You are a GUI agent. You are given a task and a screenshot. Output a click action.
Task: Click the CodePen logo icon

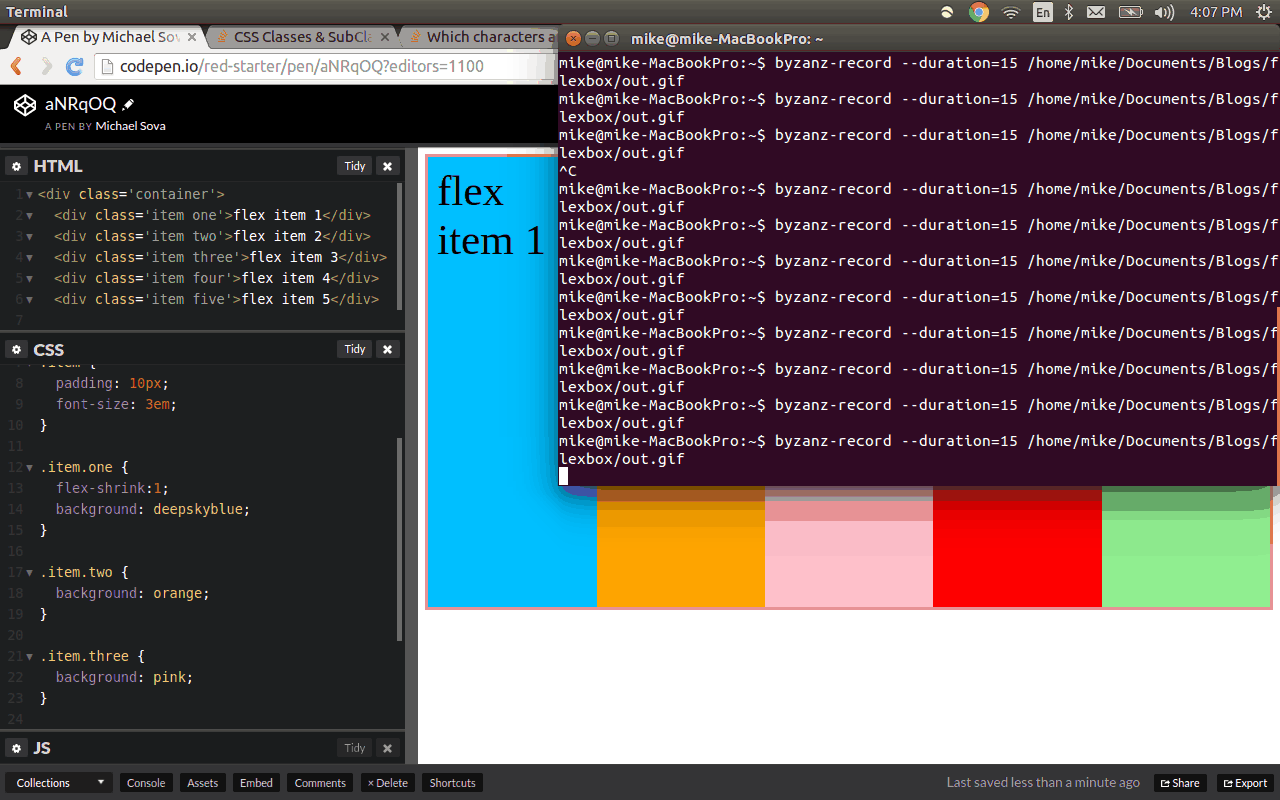click(25, 104)
